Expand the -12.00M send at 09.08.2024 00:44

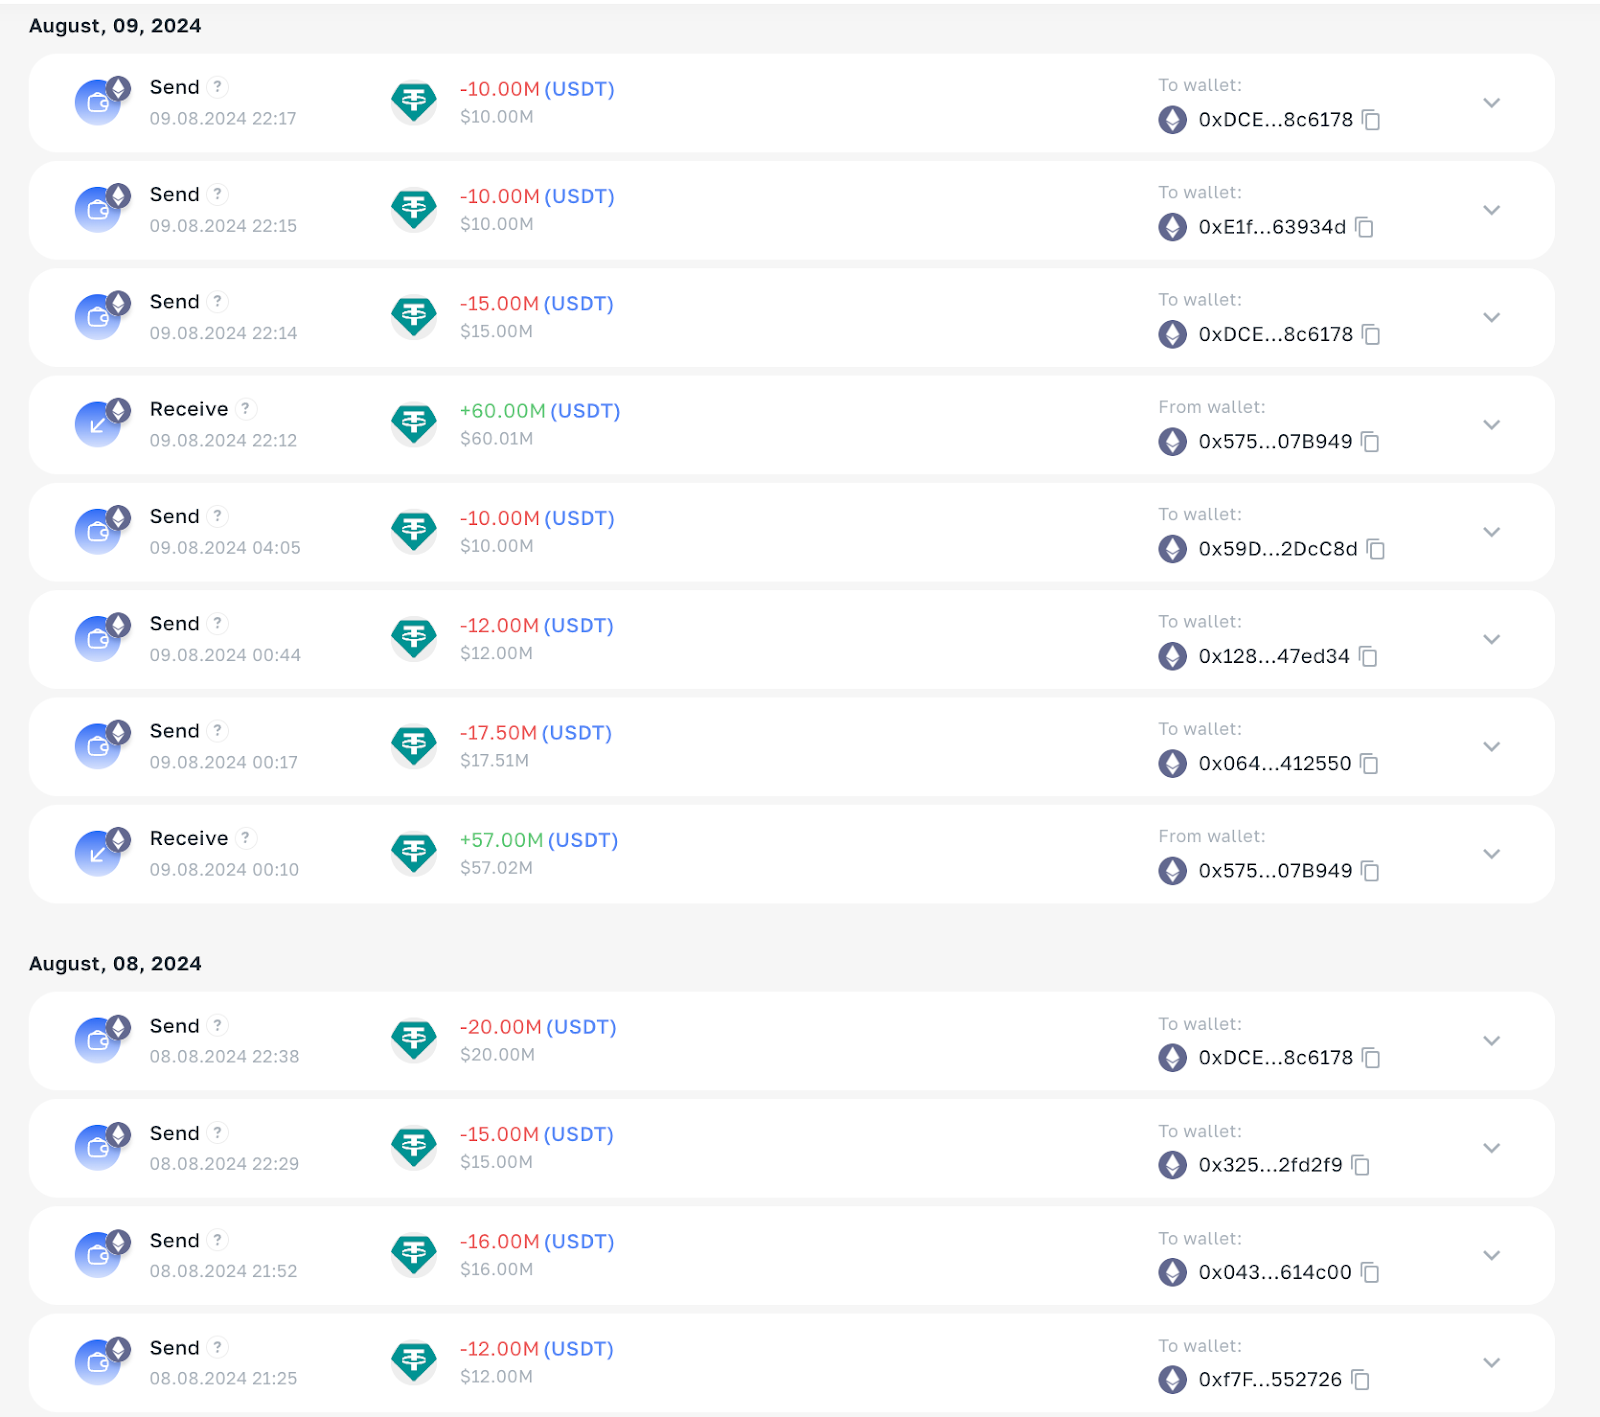tap(1491, 639)
